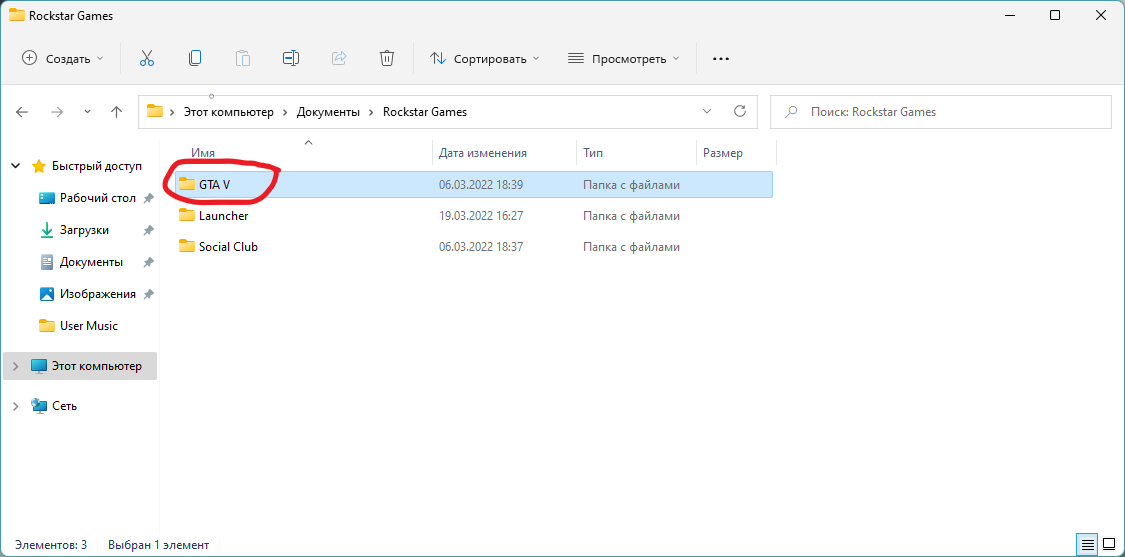Select the Launcher folder name

pyautogui.click(x=224, y=215)
